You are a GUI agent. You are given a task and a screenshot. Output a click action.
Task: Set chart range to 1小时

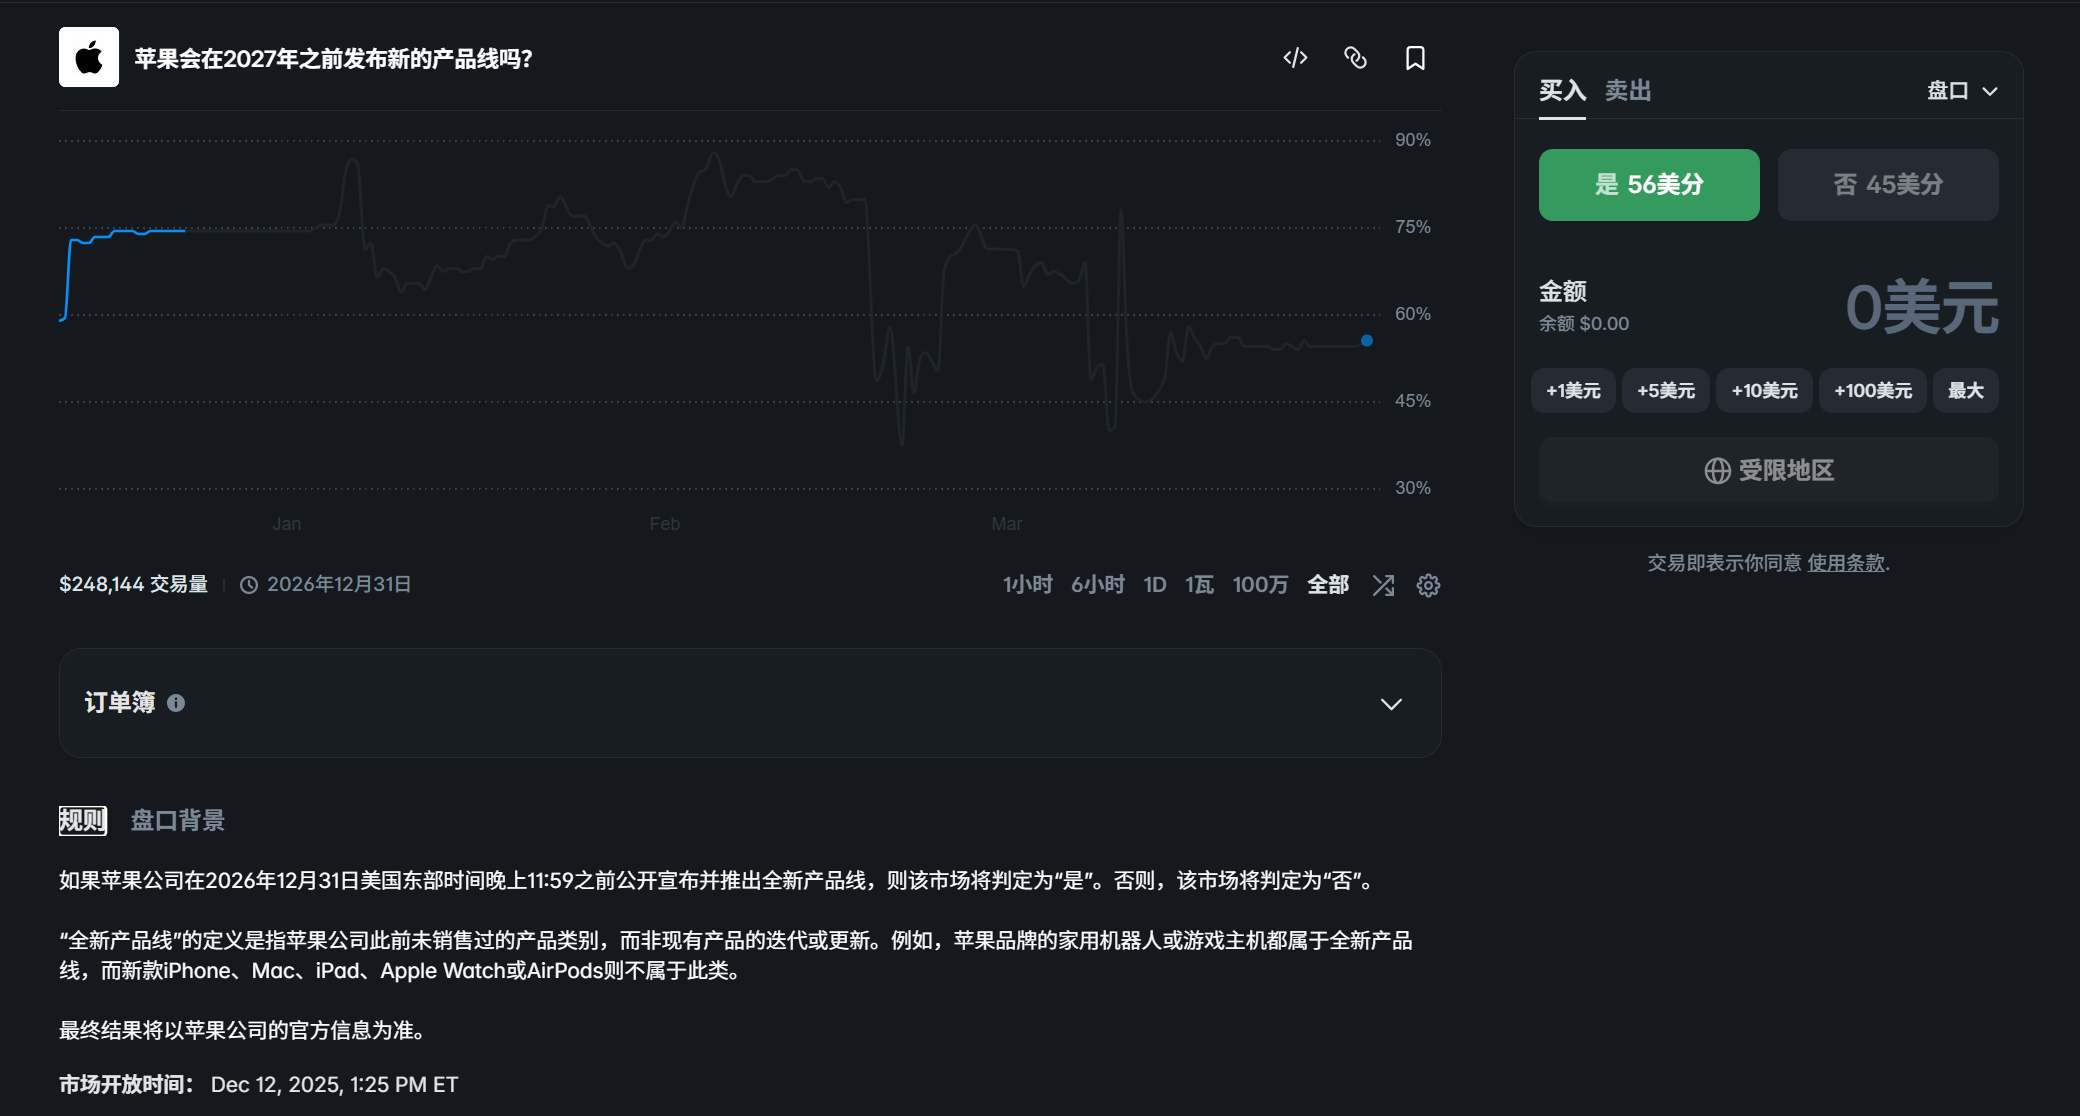tap(1027, 584)
